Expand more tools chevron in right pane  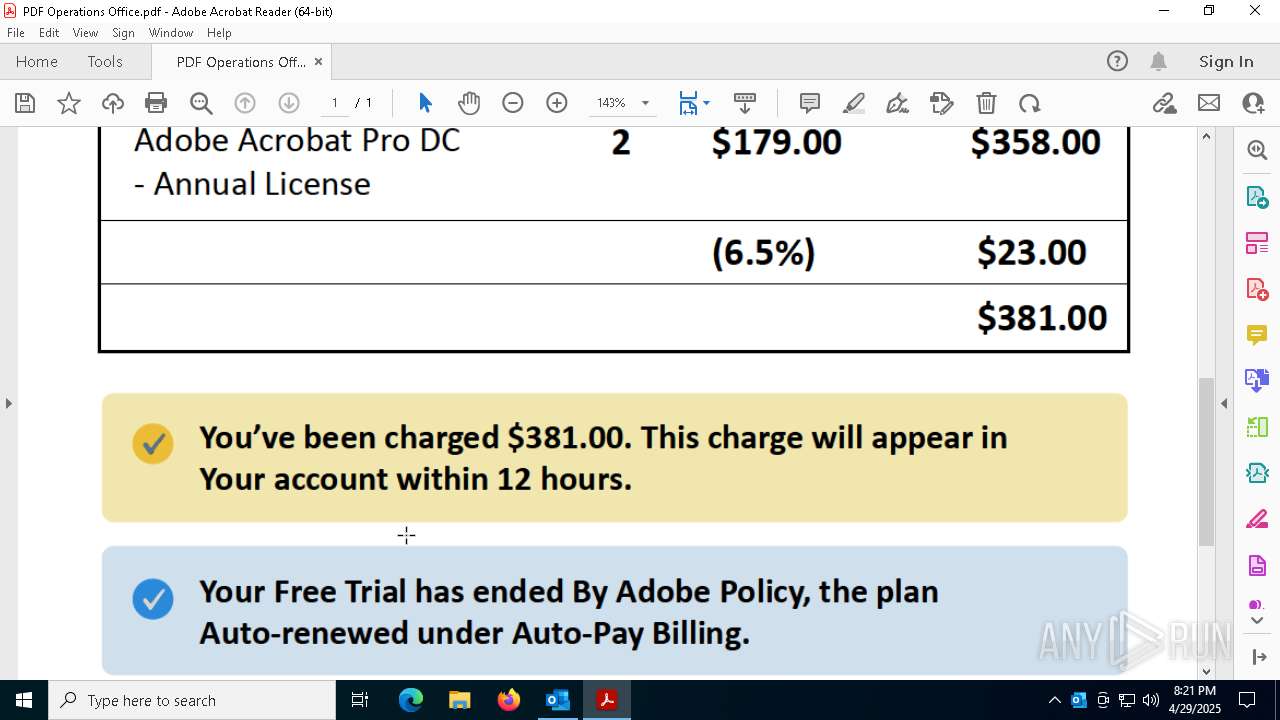tap(1257, 621)
